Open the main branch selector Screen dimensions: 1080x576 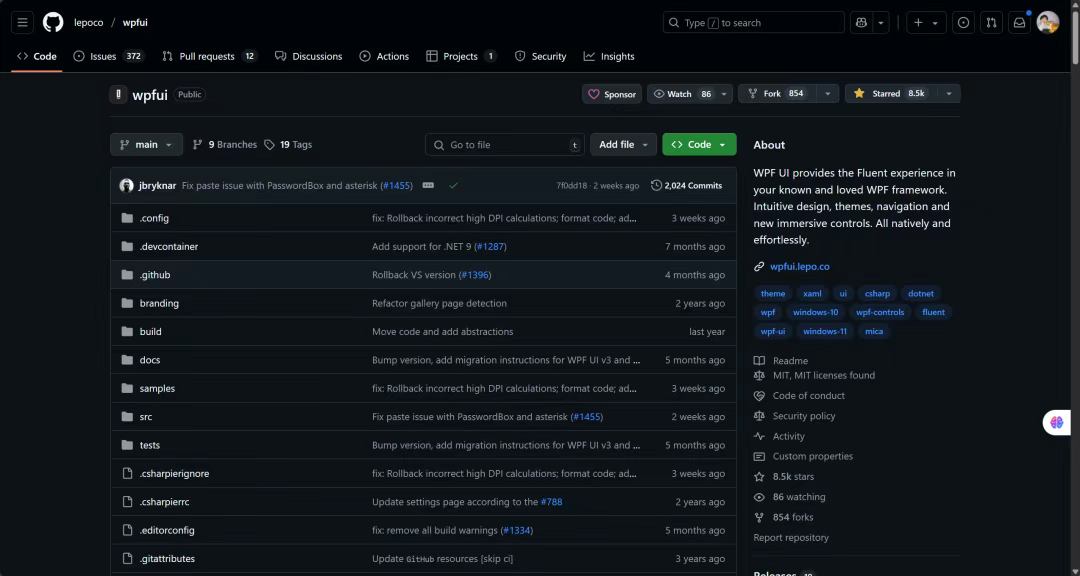point(146,145)
